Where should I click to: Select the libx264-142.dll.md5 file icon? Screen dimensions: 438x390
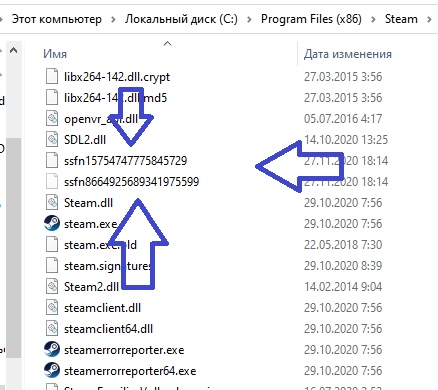[52, 98]
